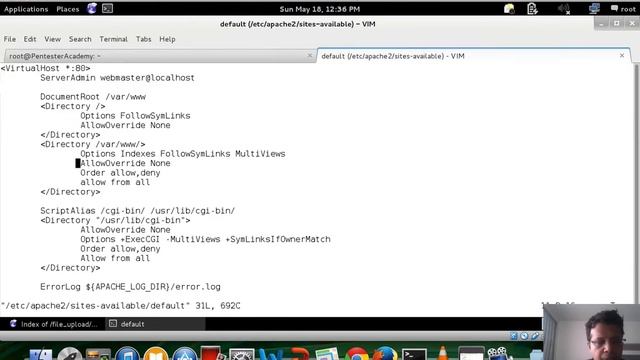Click 'DocumentRoot /var/www' line
Image resolution: width=640 pixels, height=360 pixels.
pyautogui.click(x=93, y=97)
